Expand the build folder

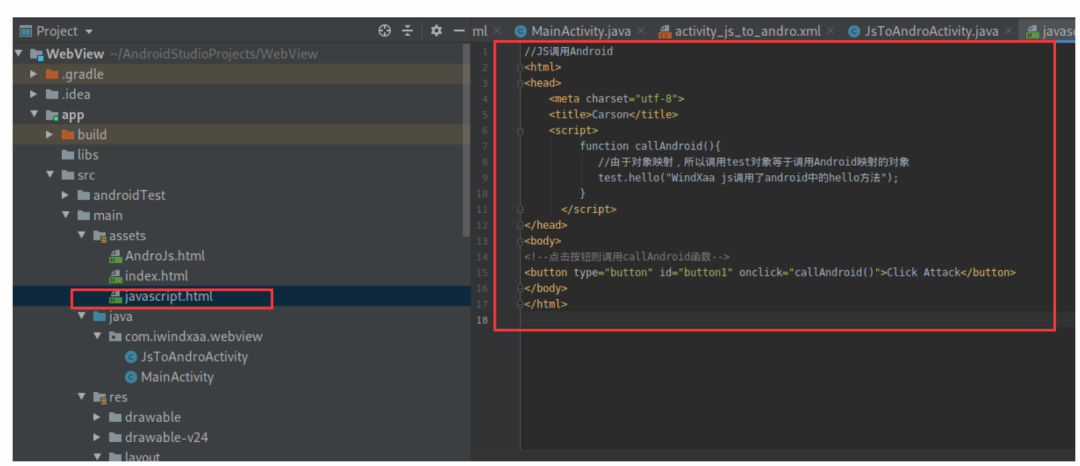tap(50, 134)
